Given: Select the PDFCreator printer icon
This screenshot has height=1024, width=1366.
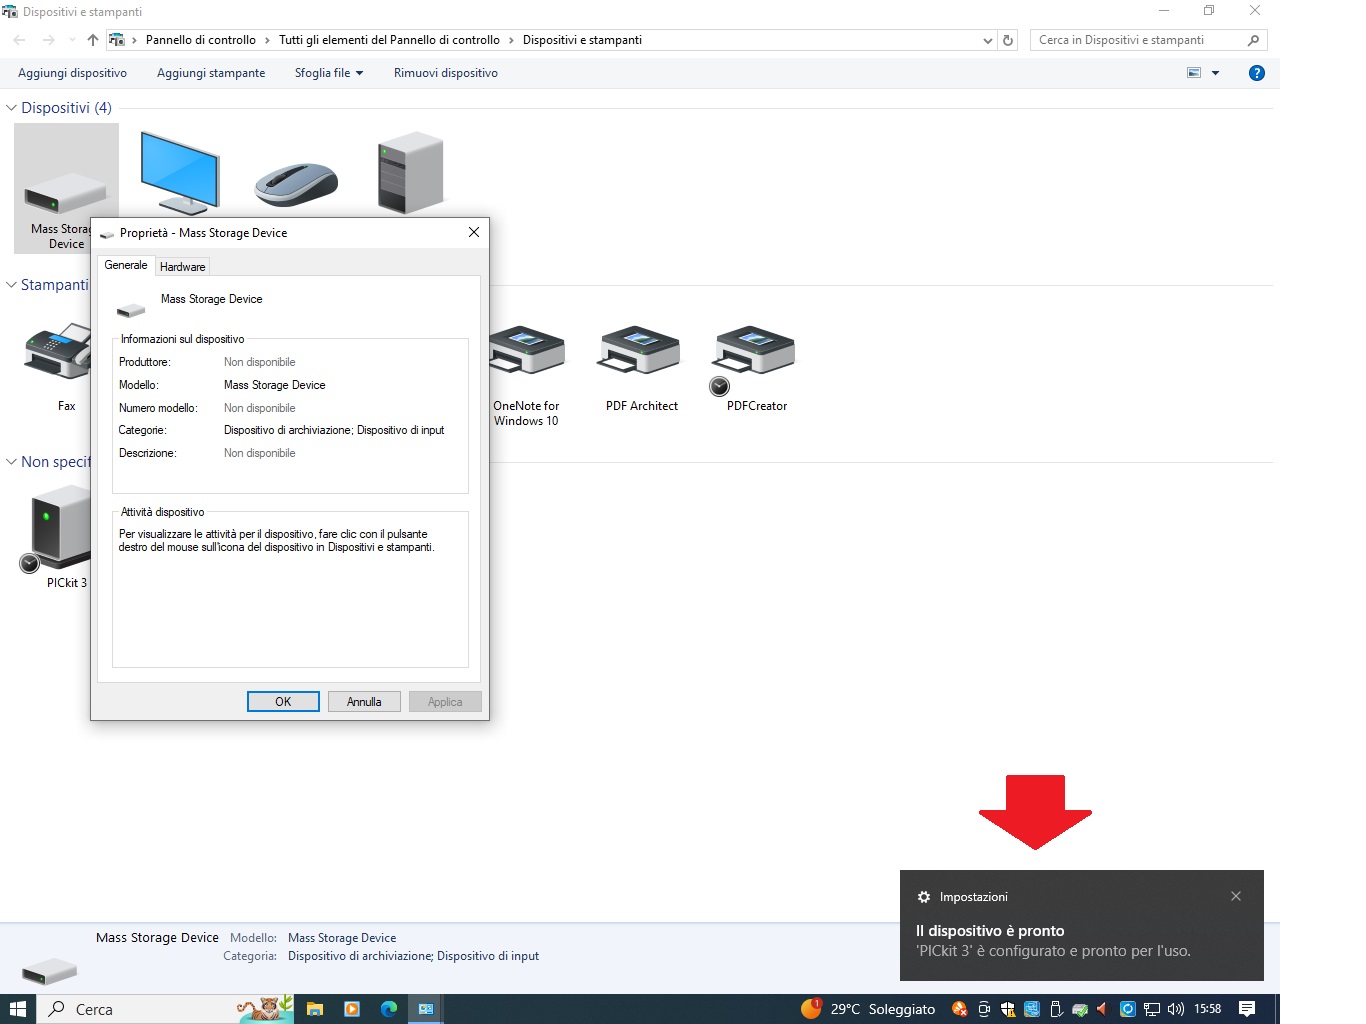Looking at the screenshot, I should (x=755, y=353).
